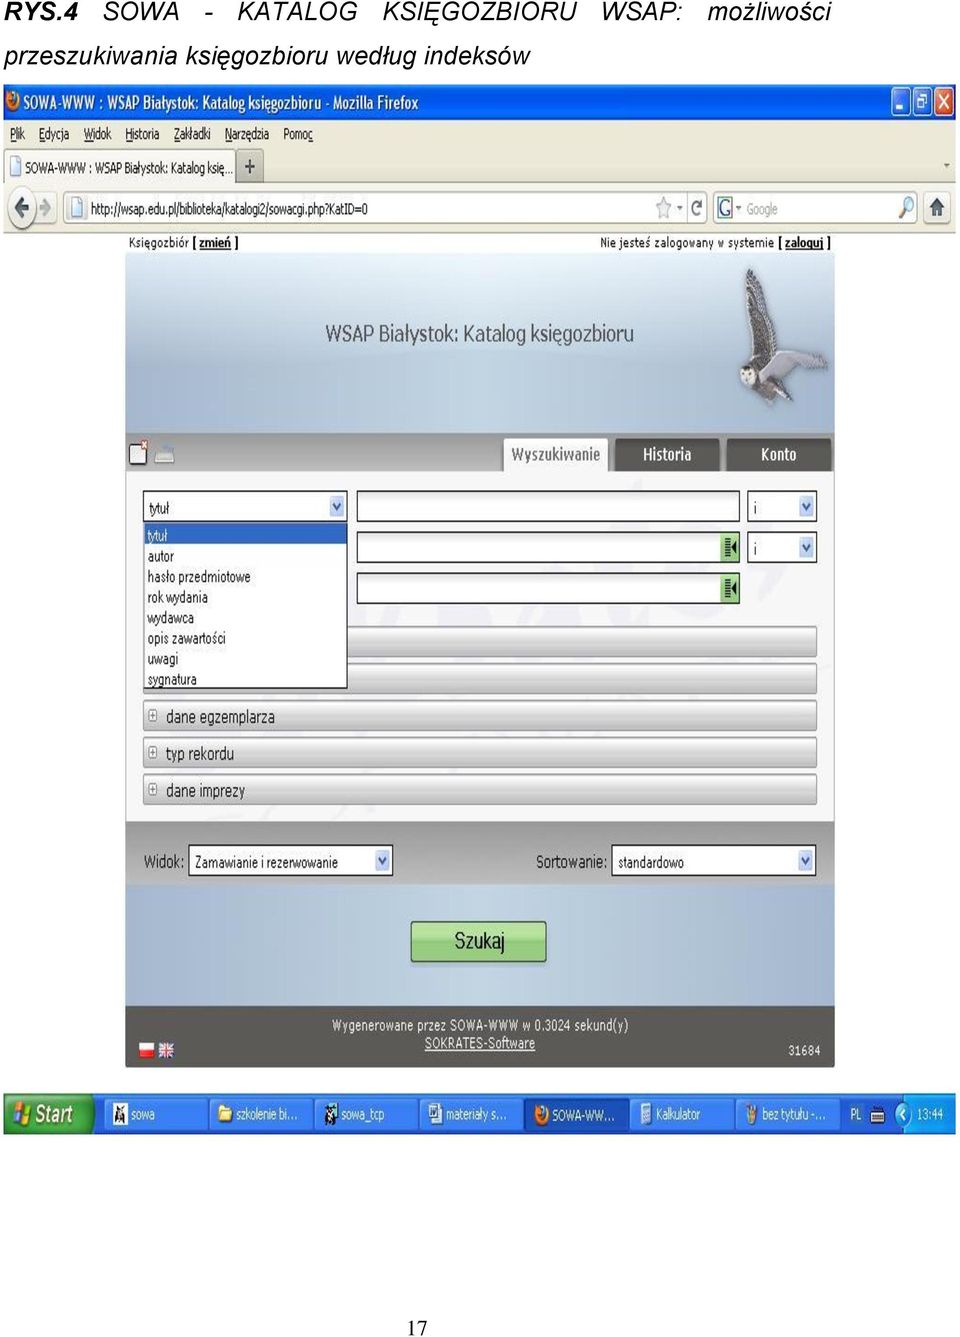This screenshot has height=1337, width=960.
Task: Click the search magnifier icon in Google box
Action: click(x=906, y=208)
